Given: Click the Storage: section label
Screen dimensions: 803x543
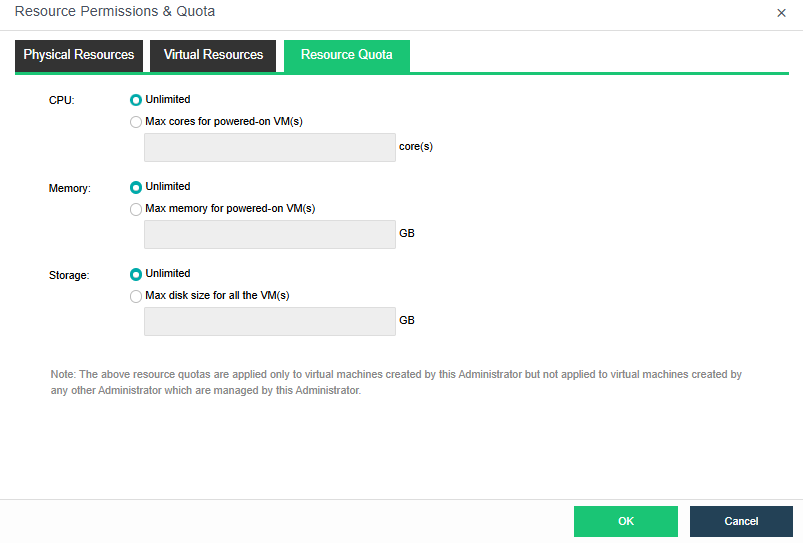Looking at the screenshot, I should (x=69, y=275).
